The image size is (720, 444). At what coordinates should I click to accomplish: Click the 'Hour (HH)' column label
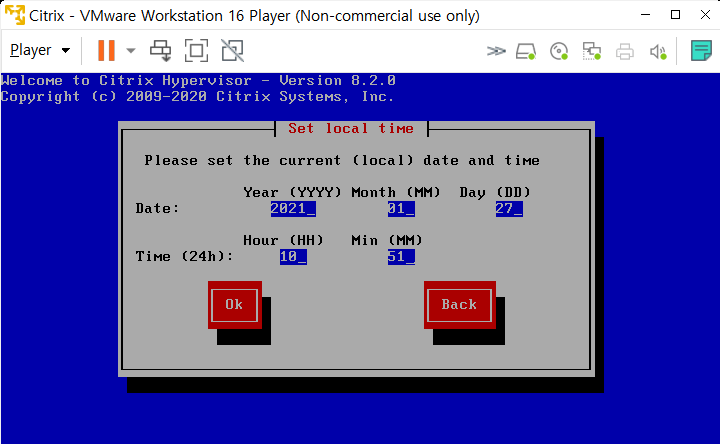click(283, 241)
